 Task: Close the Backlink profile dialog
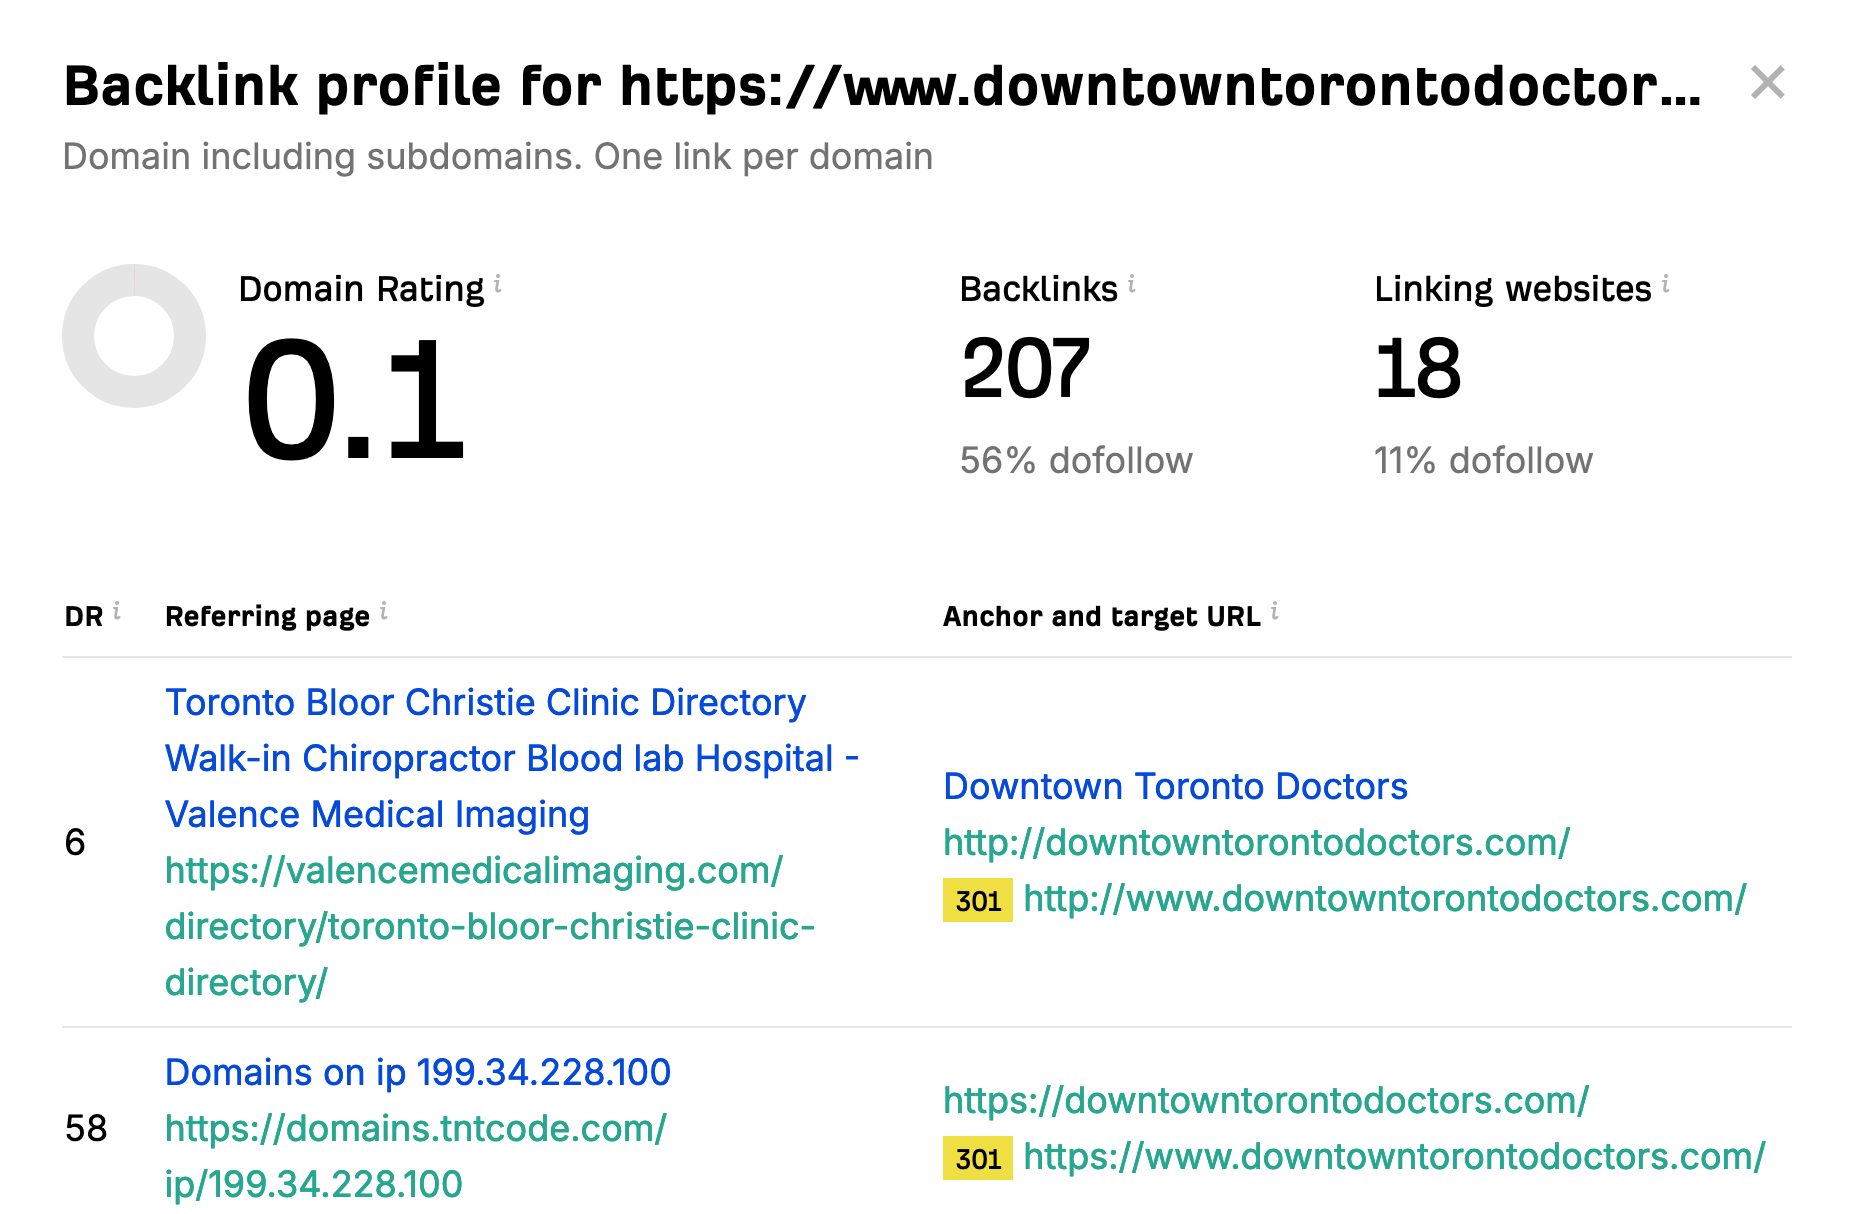coord(1767,83)
